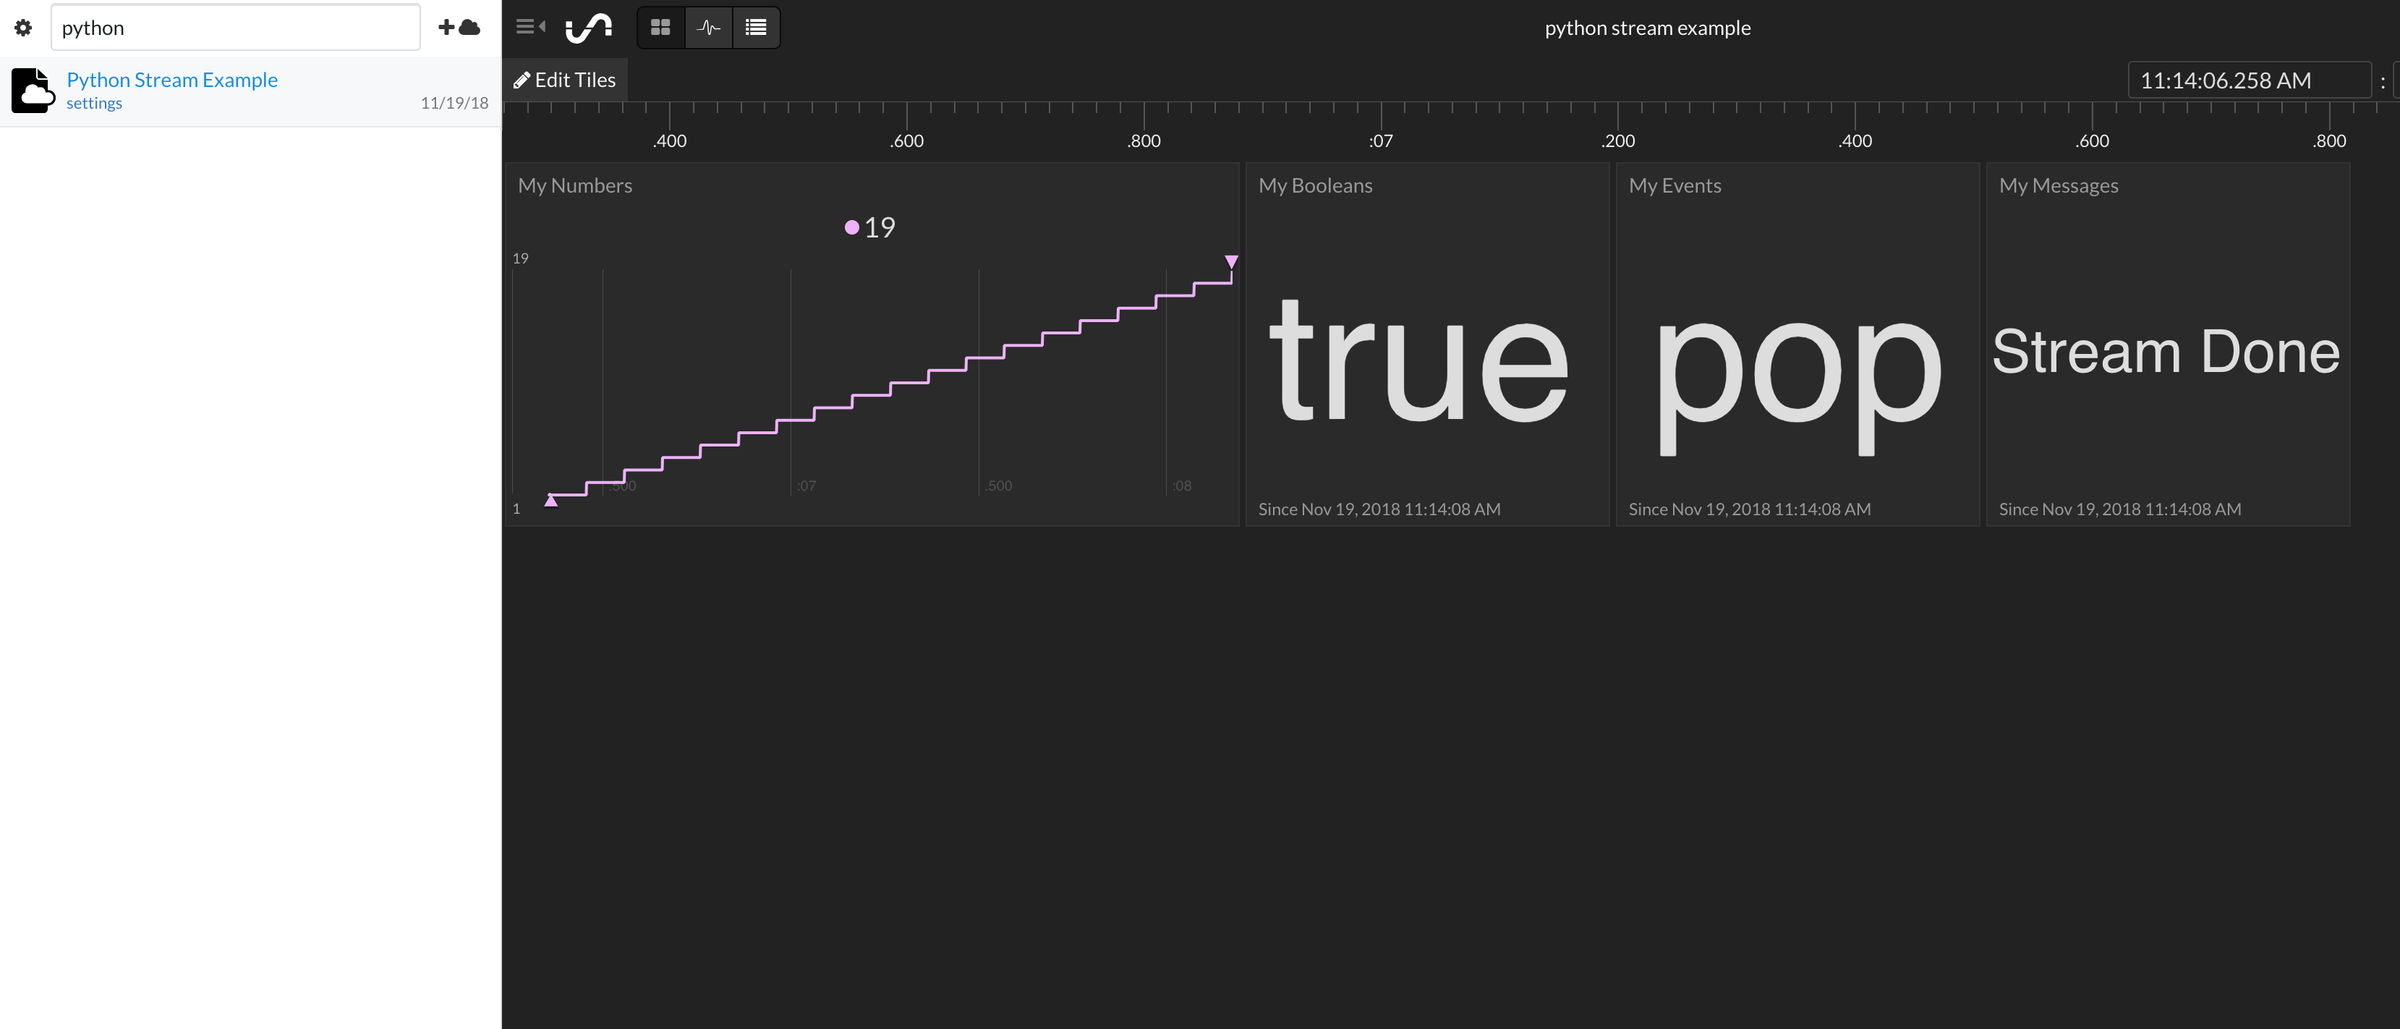Open the settings gear icon
Image resolution: width=2400 pixels, height=1029 pixels.
[x=23, y=28]
